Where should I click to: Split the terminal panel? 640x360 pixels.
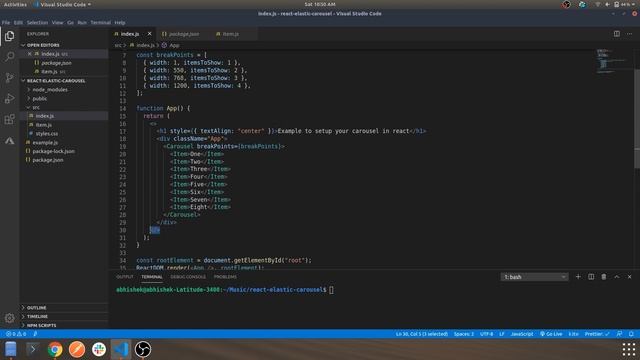[x=591, y=277]
